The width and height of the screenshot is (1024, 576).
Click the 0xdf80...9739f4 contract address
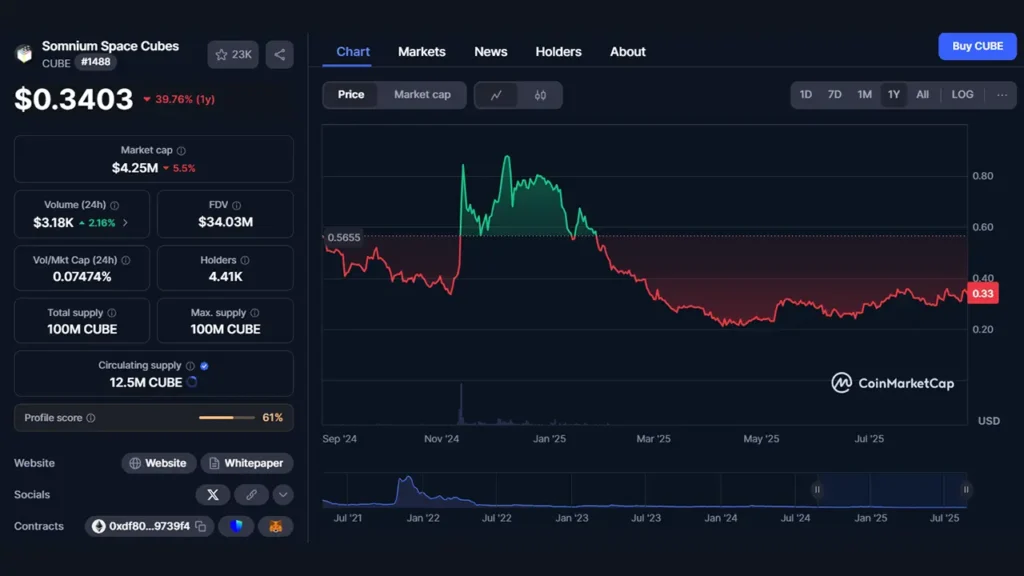pyautogui.click(x=150, y=526)
